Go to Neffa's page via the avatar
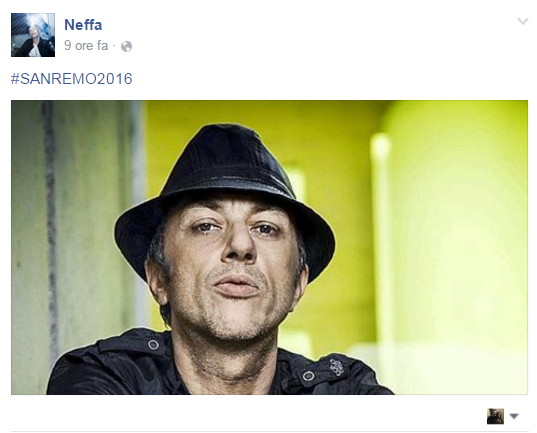This screenshot has height=433, width=537. coord(33,35)
